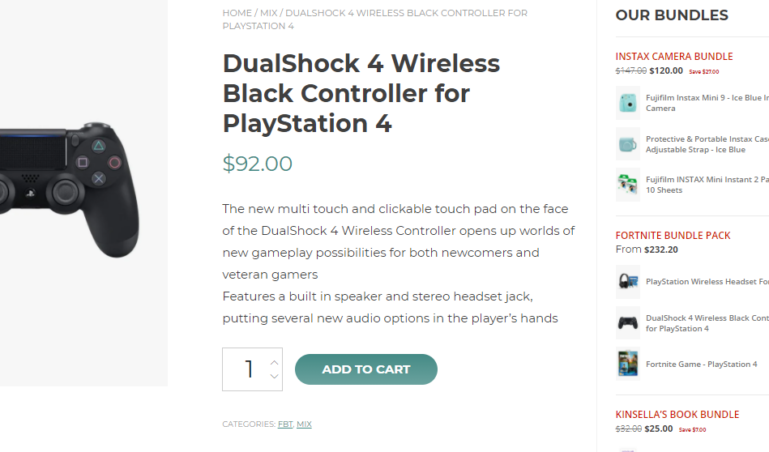Click the Instax case thumbnail icon
The width and height of the screenshot is (769, 452).
click(628, 144)
